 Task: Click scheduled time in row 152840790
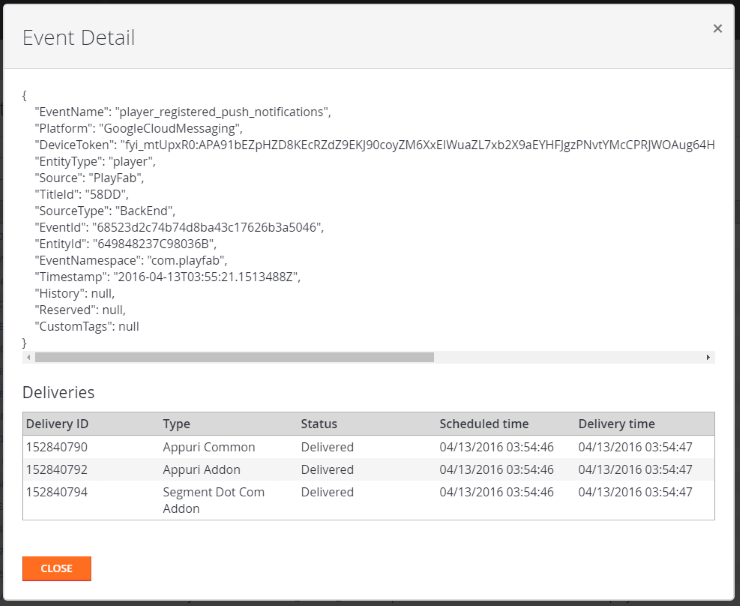pyautogui.click(x=496, y=447)
